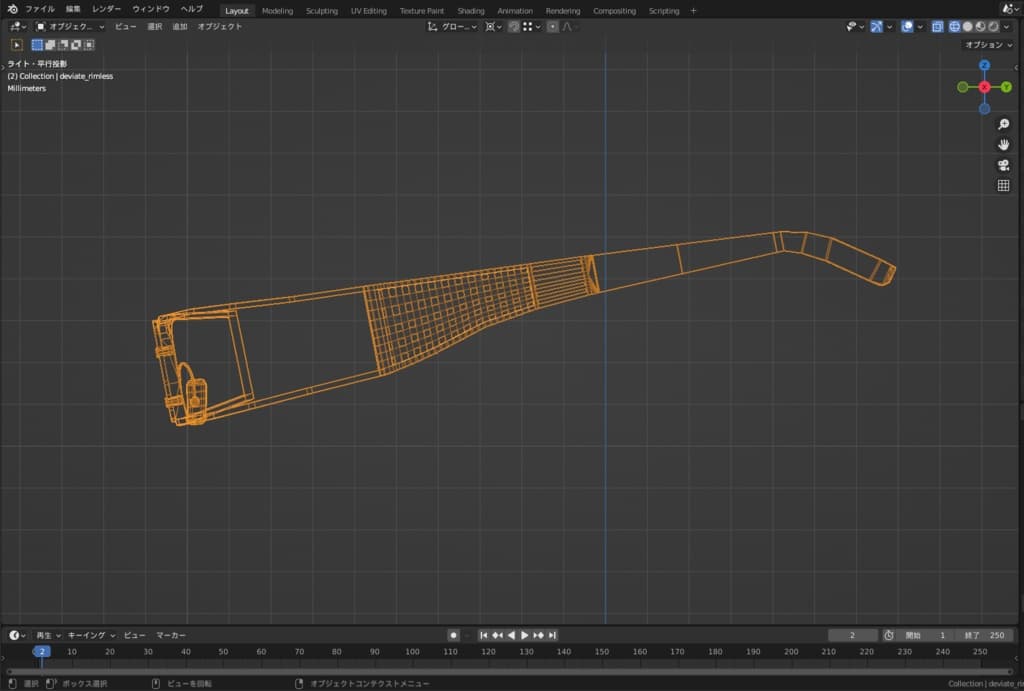The width and height of the screenshot is (1024, 691).
Task: Click the pan view hand icon
Action: (x=1003, y=145)
